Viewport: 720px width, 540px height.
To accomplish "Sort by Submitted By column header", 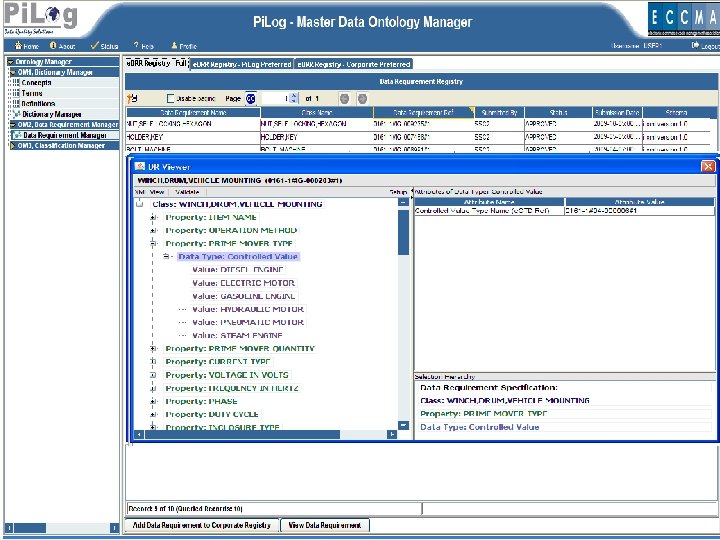I will (499, 112).
